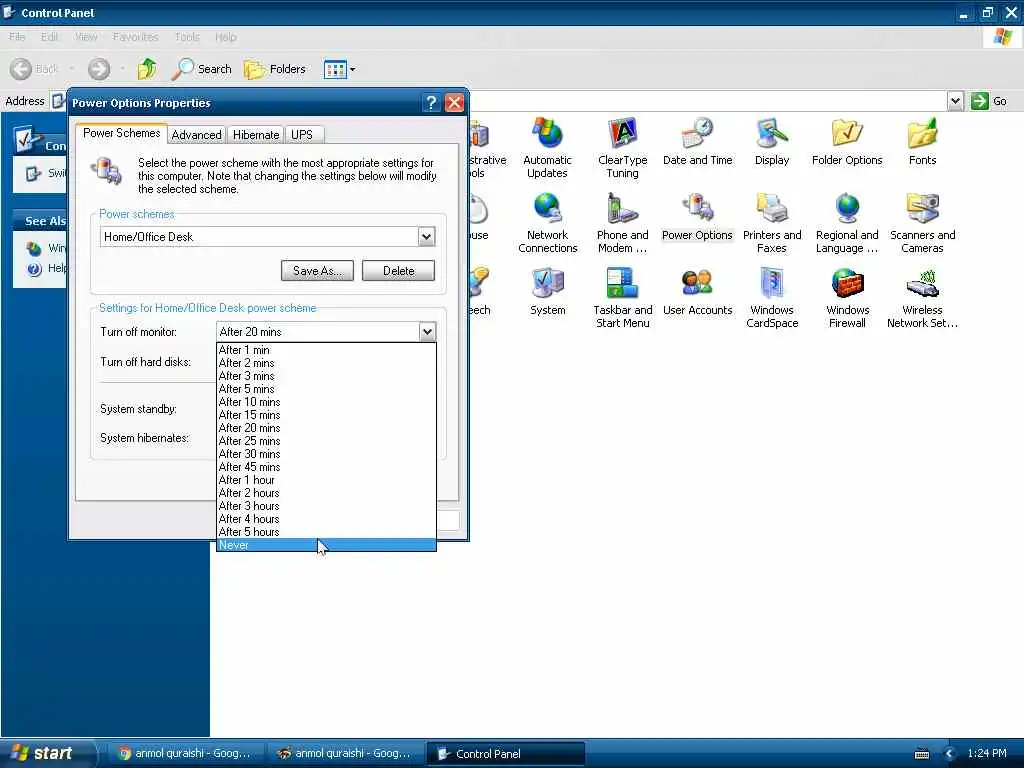Open Date and Time icon
Viewport: 1024px width, 768px height.
(x=697, y=142)
